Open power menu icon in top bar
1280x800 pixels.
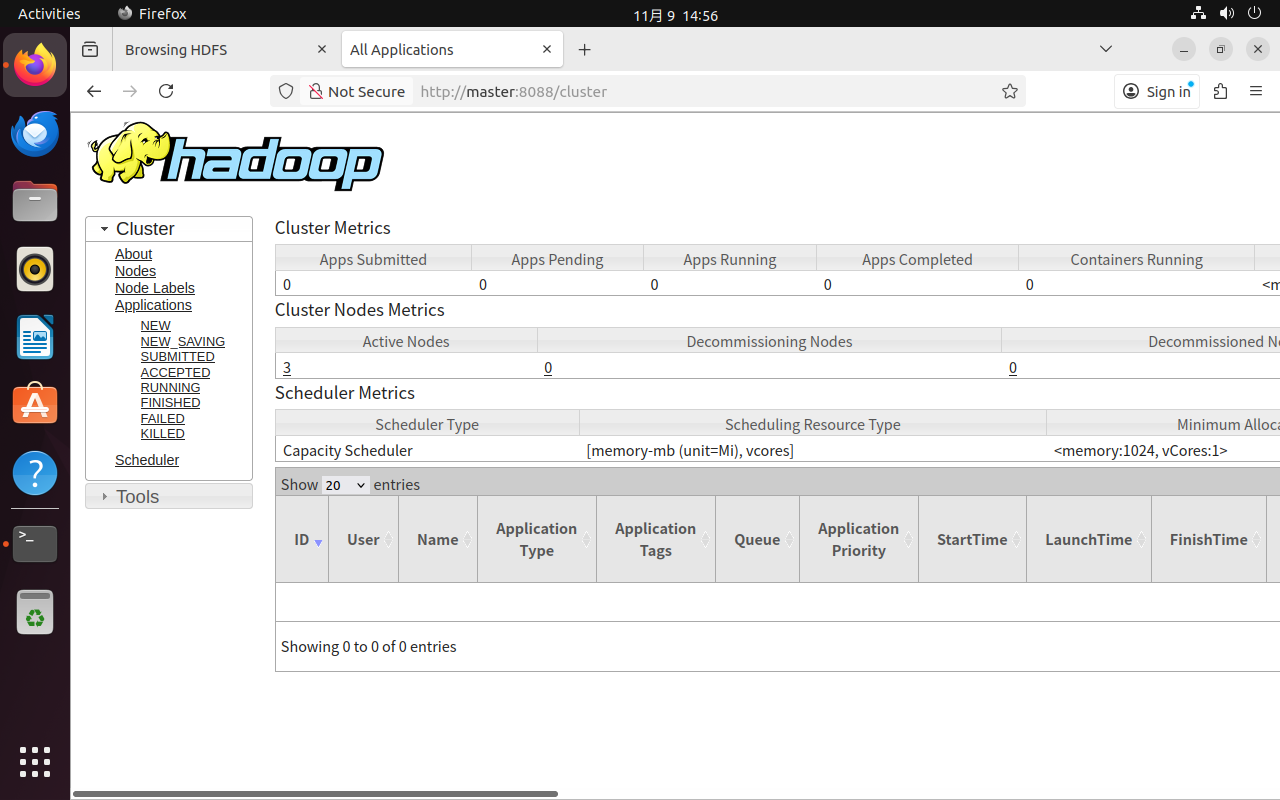[1254, 14]
